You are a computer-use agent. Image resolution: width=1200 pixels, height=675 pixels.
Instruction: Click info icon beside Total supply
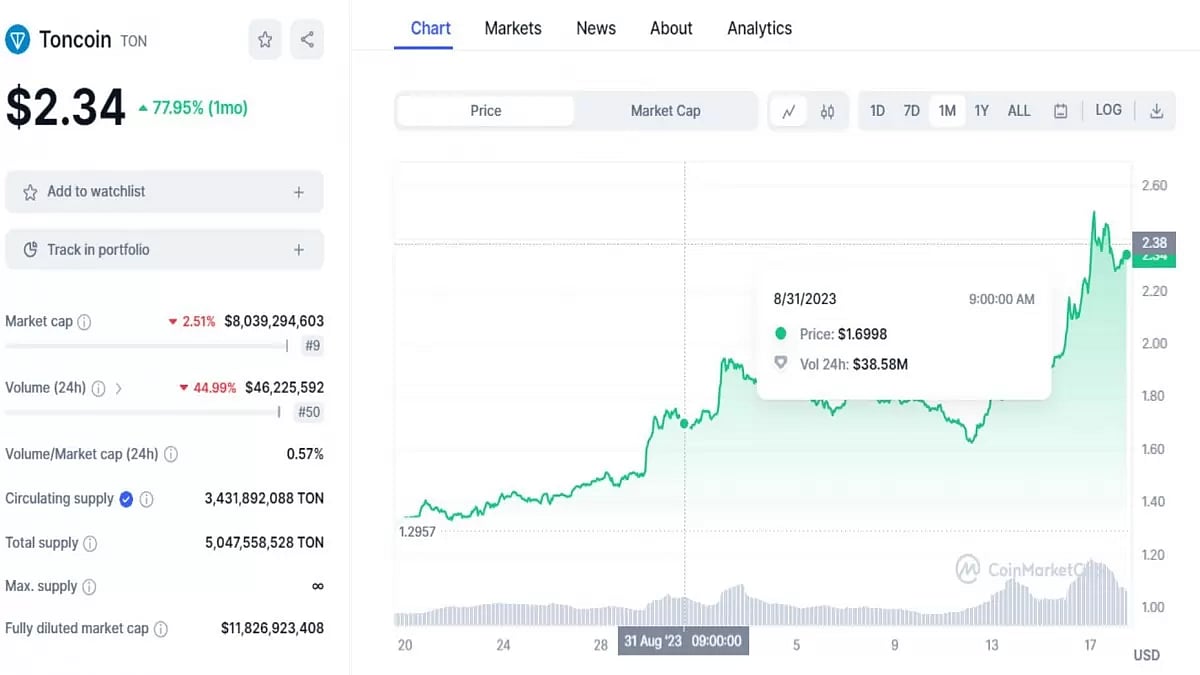90,543
